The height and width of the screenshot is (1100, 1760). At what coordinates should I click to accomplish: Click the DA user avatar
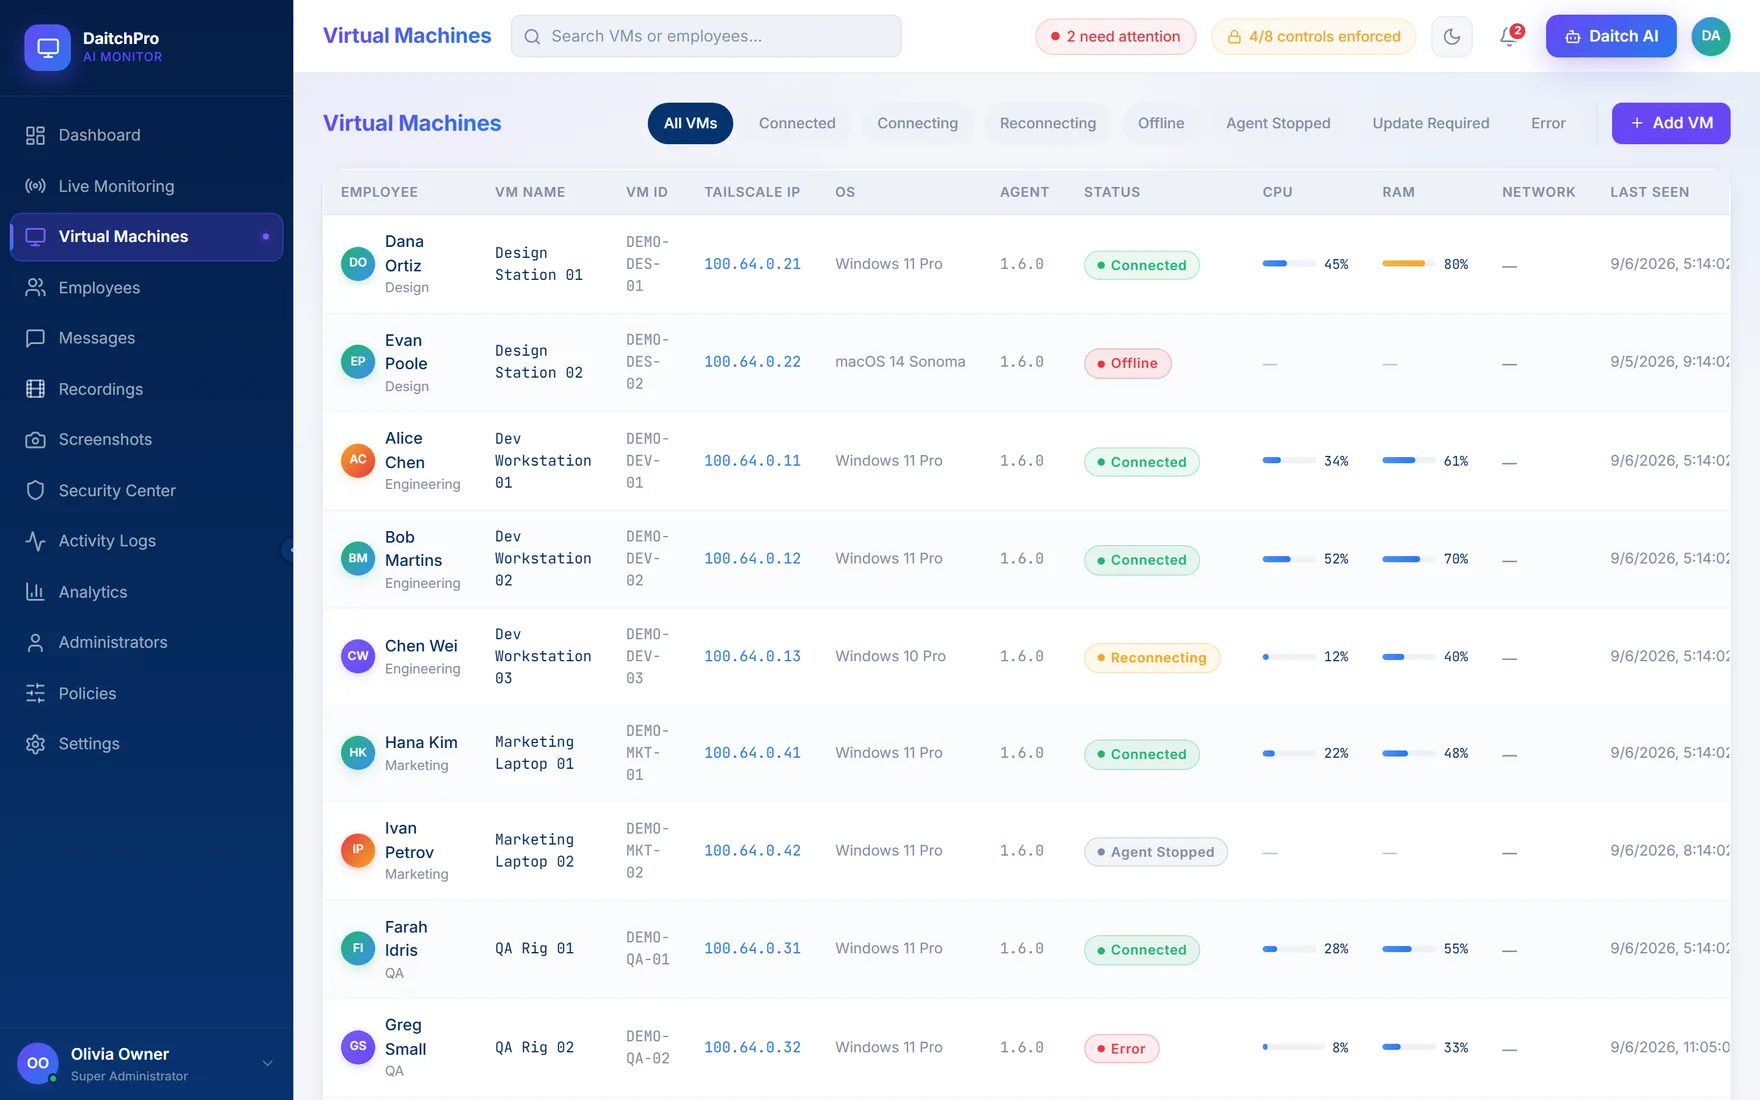pyautogui.click(x=1711, y=36)
